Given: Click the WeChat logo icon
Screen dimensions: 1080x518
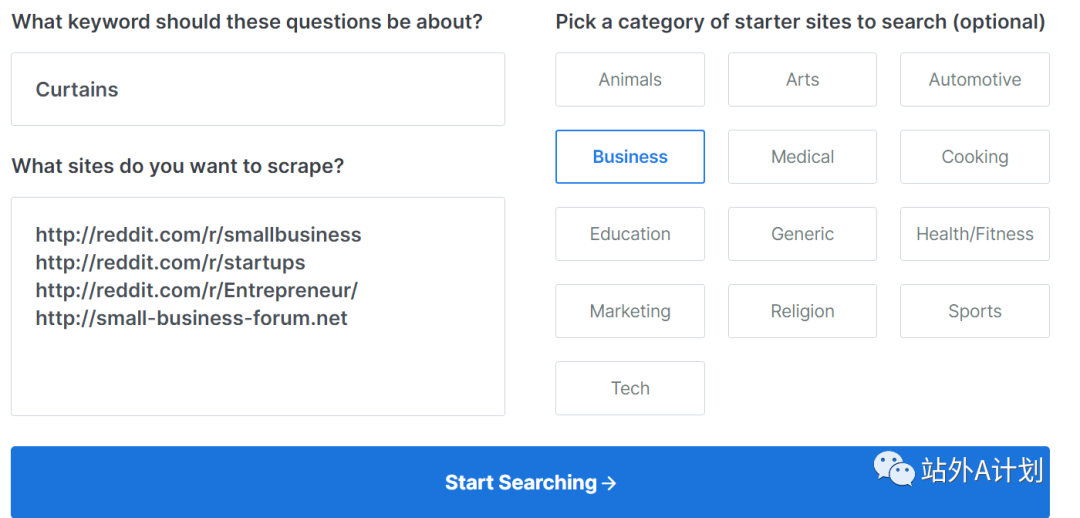Looking at the screenshot, I should pyautogui.click(x=894, y=468).
